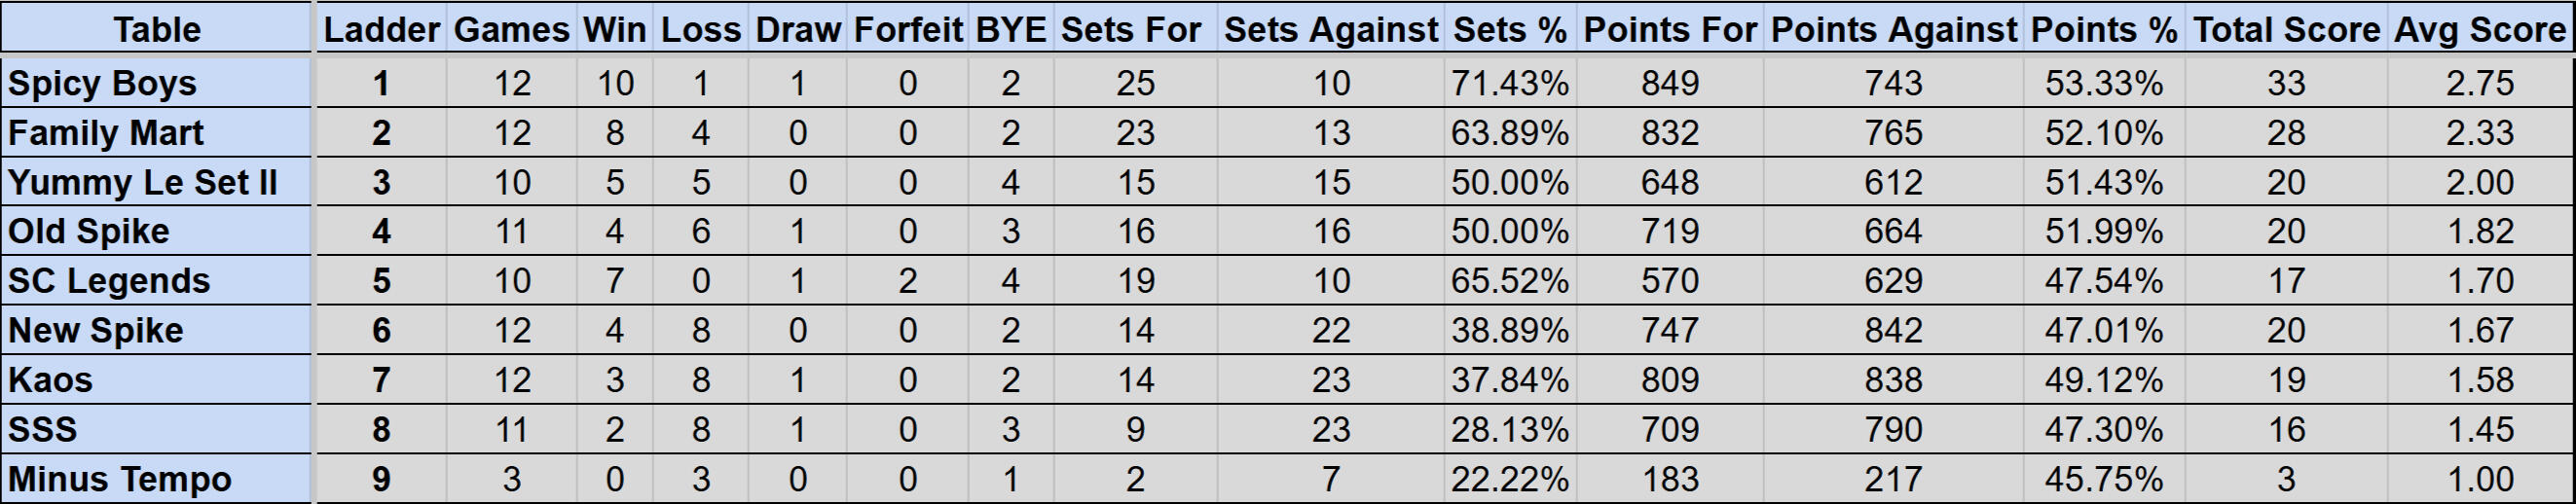Click the Ladder column header
Screen dimensions: 2576x504
coord(381,30)
